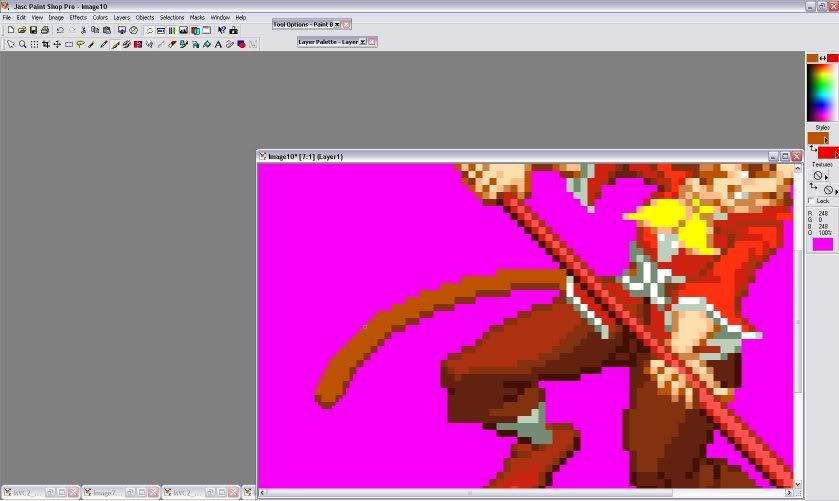This screenshot has width=839, height=501.
Task: Click the red background style swatch
Action: [x=826, y=153]
